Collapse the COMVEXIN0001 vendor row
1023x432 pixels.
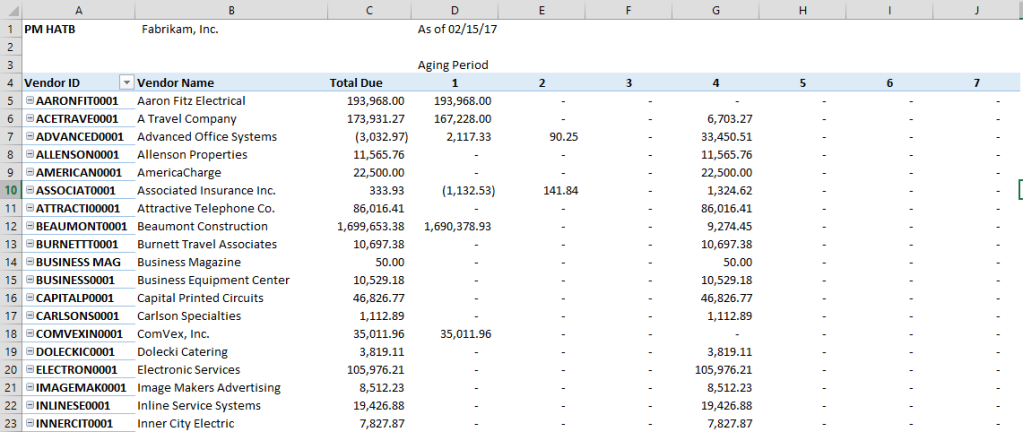[x=29, y=333]
